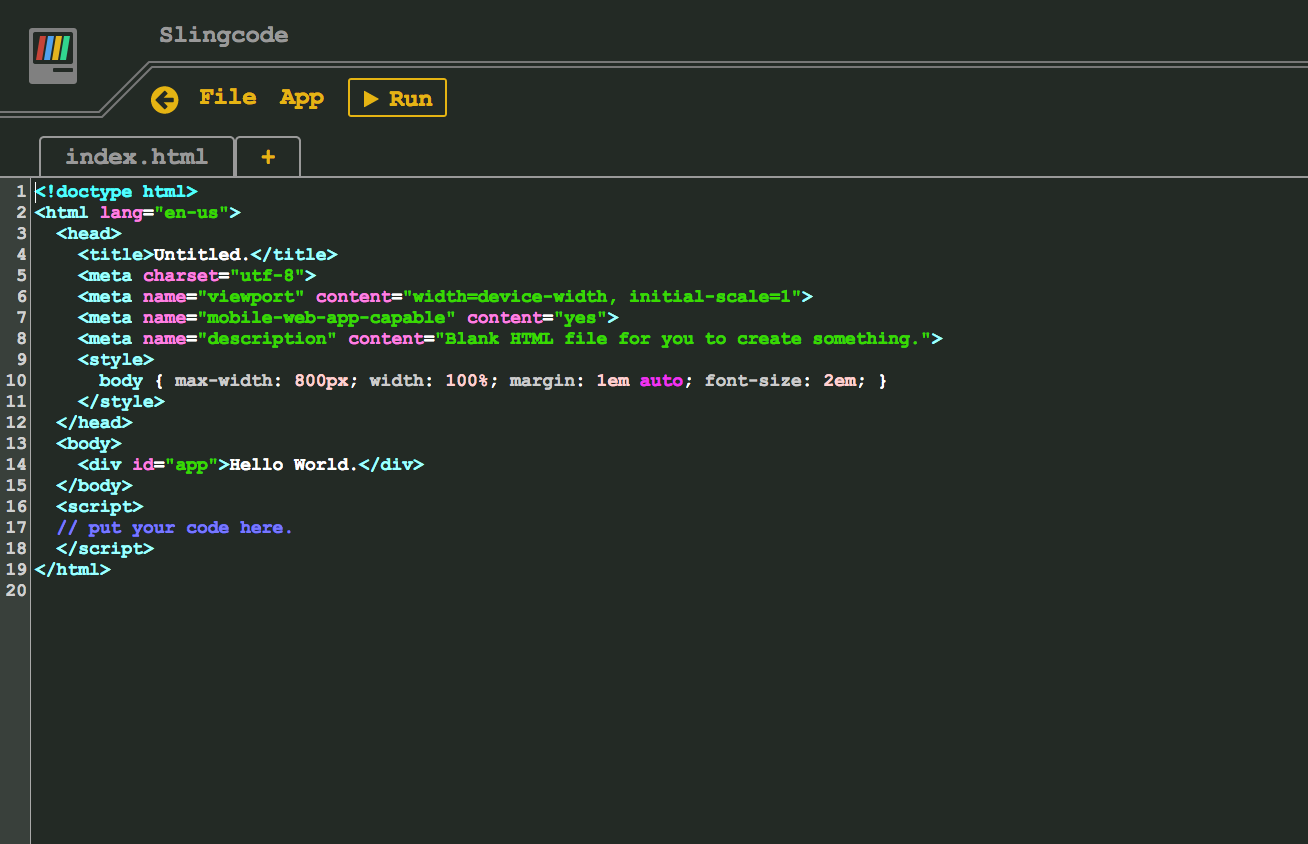Image resolution: width=1308 pixels, height=844 pixels.
Task: Click "mobile-web-app-capable" in the code
Action: pos(326,317)
